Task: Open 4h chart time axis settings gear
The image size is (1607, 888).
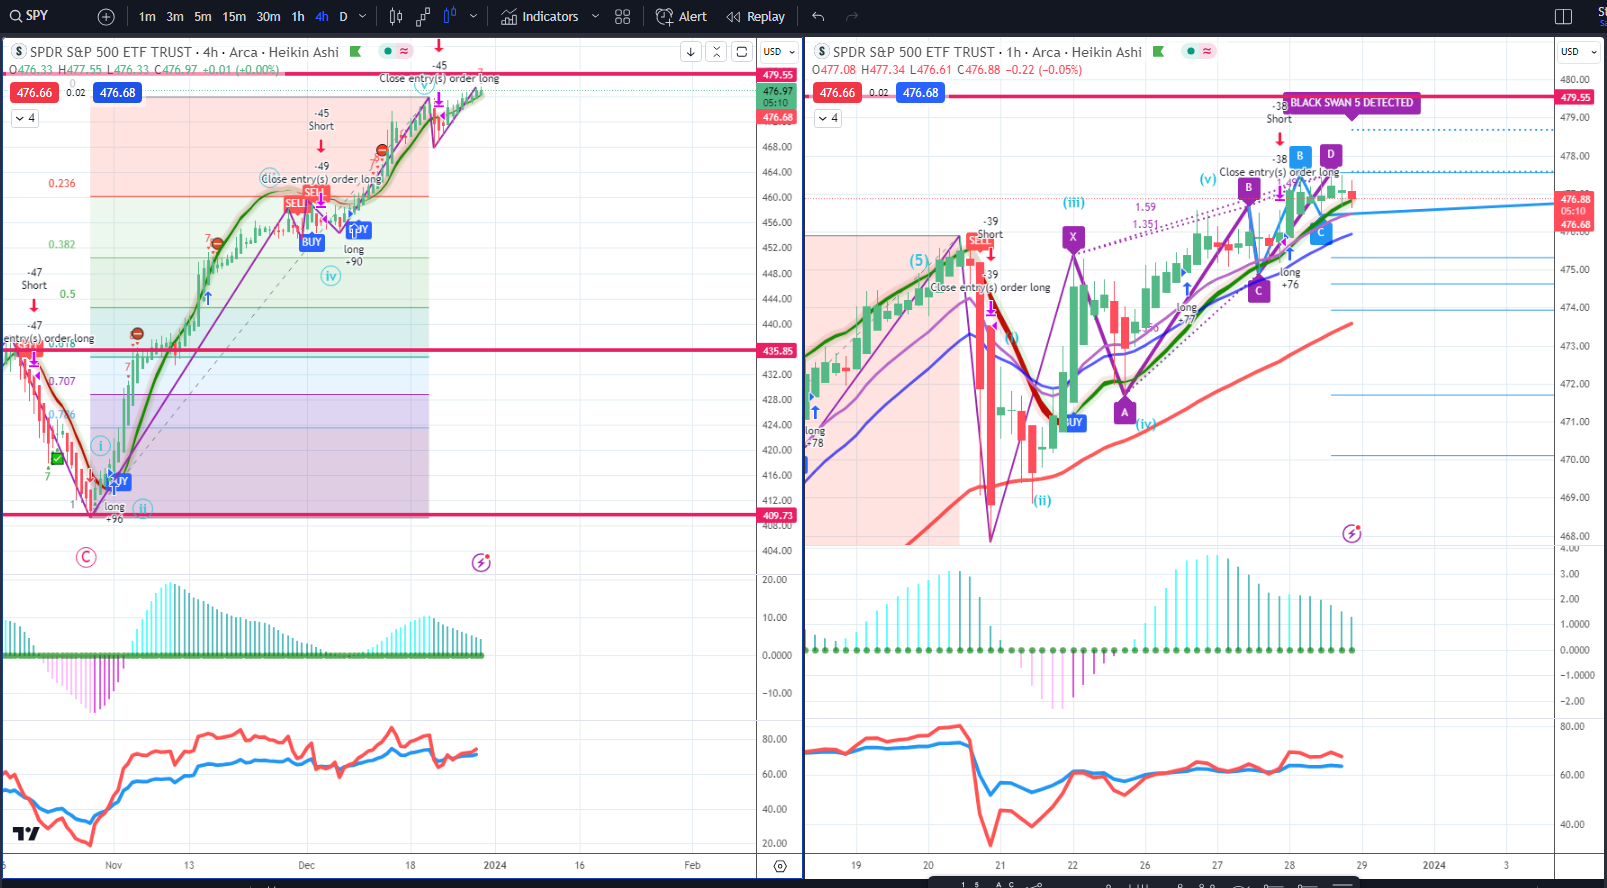Action: click(x=780, y=866)
